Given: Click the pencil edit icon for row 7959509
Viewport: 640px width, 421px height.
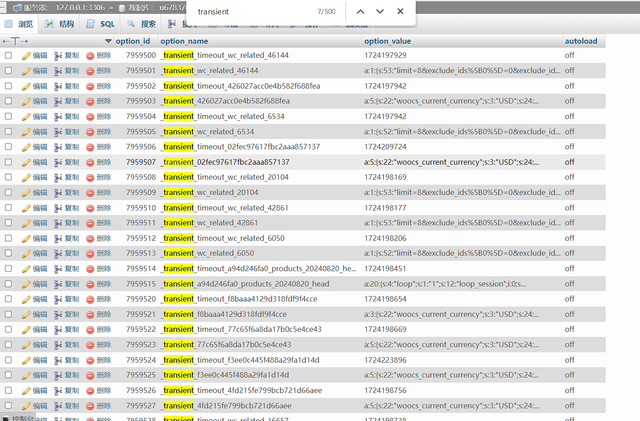Looking at the screenshot, I should pyautogui.click(x=27, y=193).
